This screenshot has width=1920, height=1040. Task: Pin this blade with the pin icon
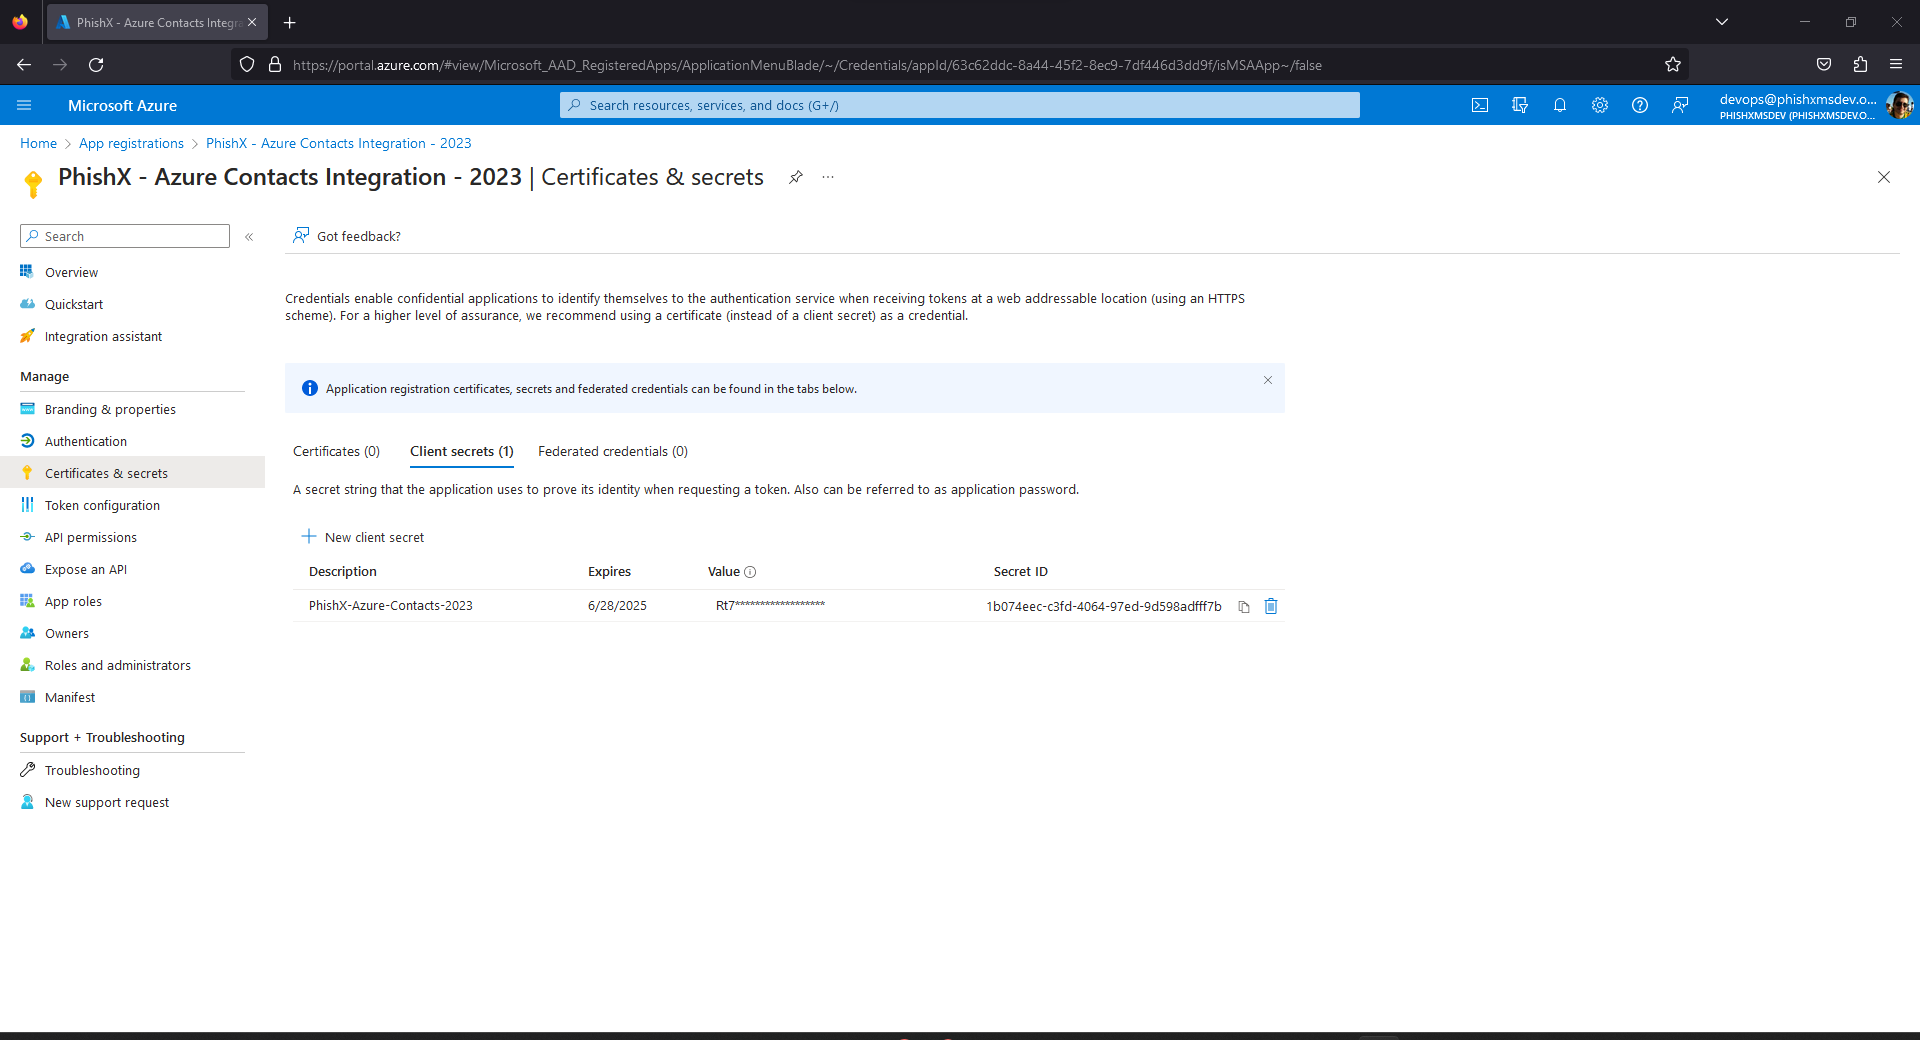[x=796, y=177]
